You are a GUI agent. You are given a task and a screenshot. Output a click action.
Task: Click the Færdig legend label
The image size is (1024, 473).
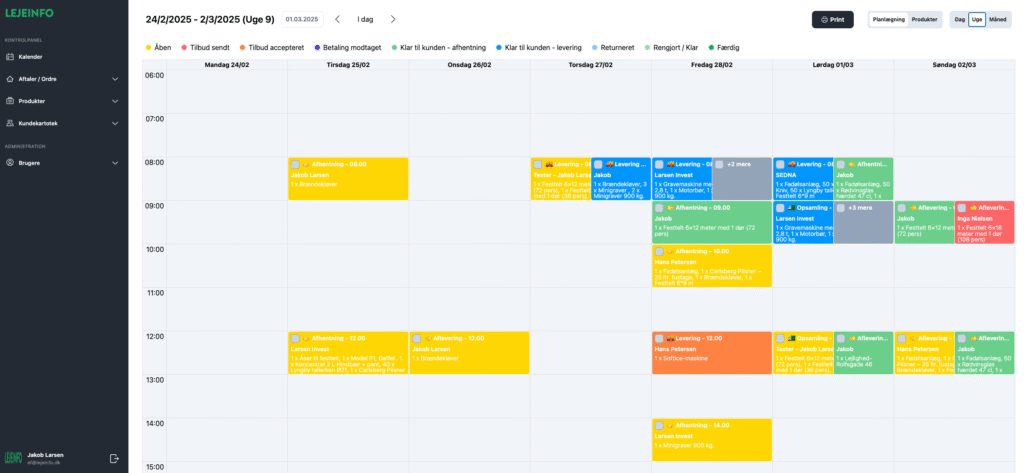tap(728, 48)
